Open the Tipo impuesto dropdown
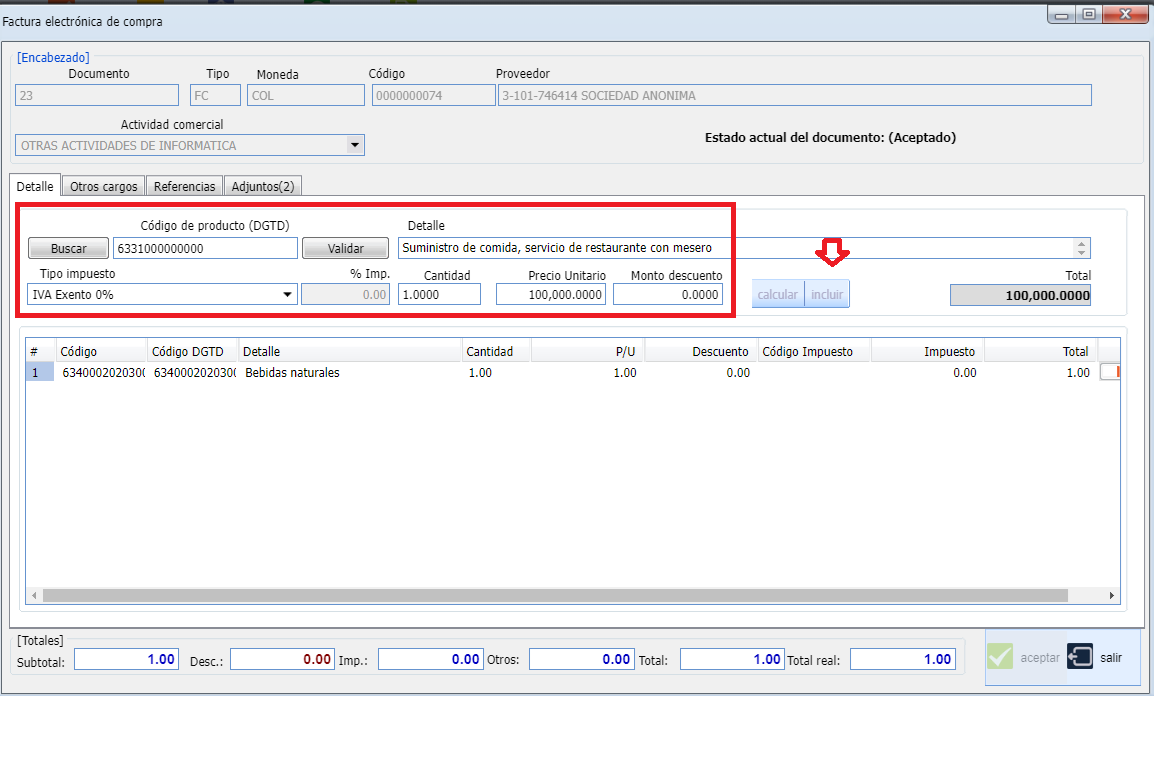This screenshot has height=761, width=1154. 287,294
